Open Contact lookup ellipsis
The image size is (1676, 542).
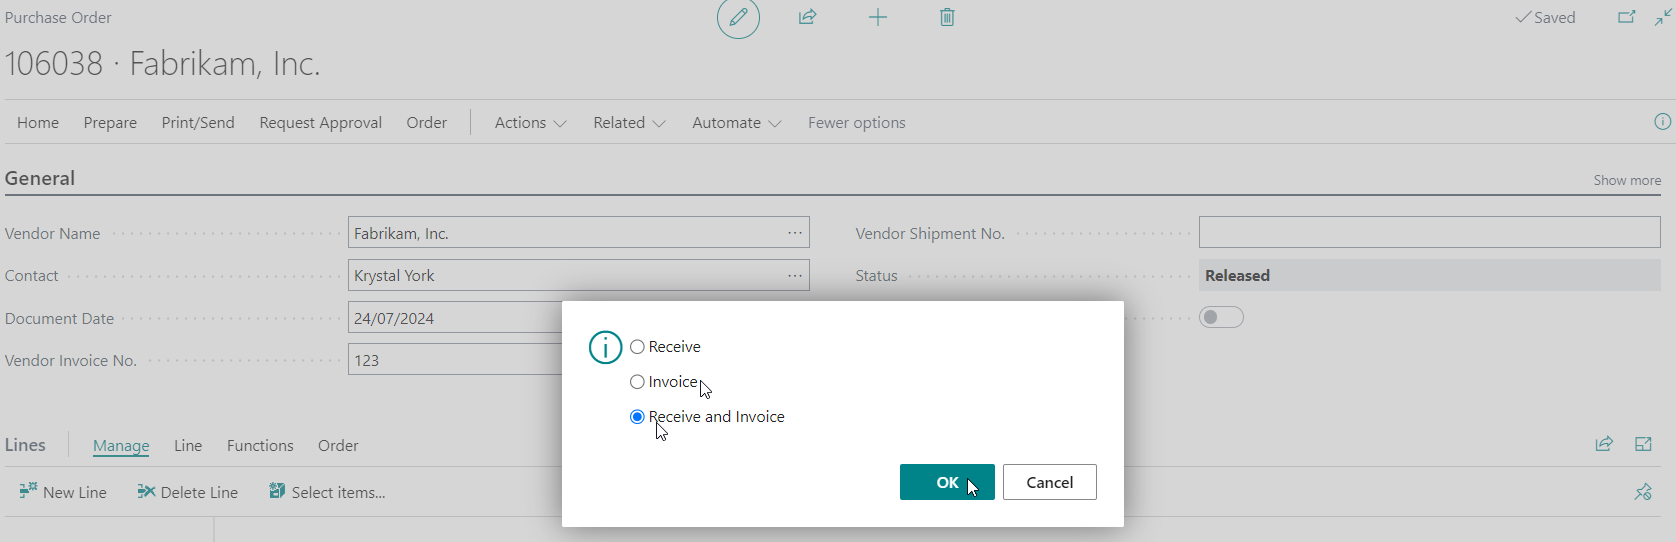[795, 275]
